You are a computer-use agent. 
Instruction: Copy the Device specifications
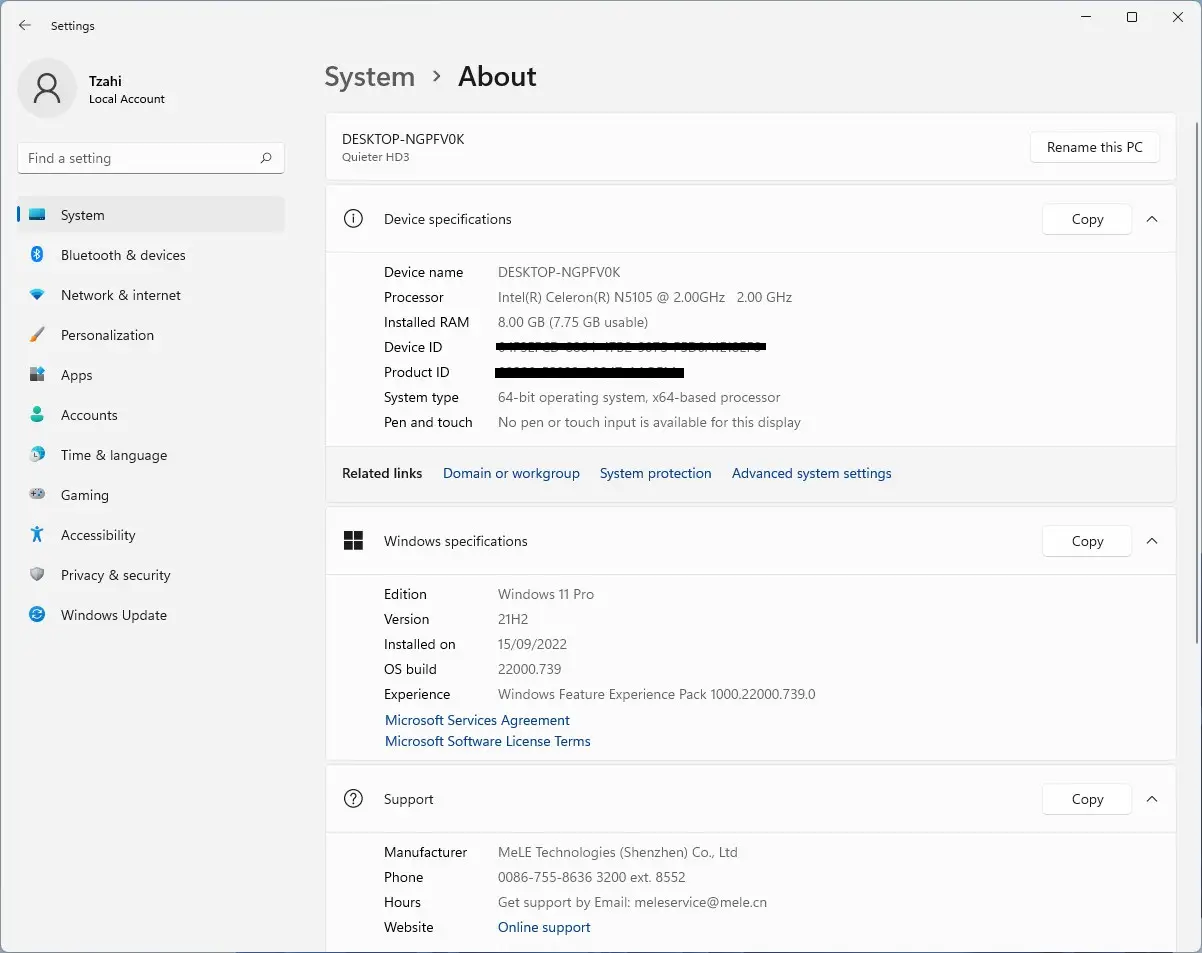(x=1087, y=219)
